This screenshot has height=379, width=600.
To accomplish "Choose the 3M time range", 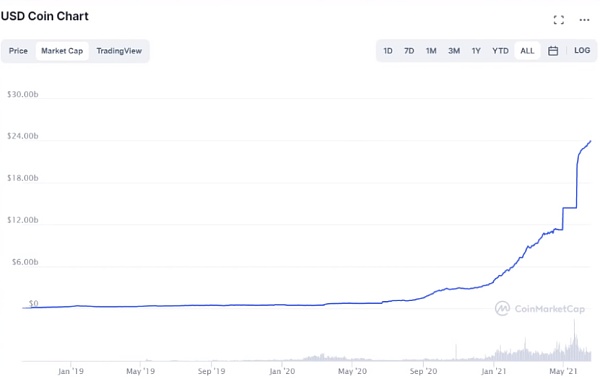I will pos(454,51).
